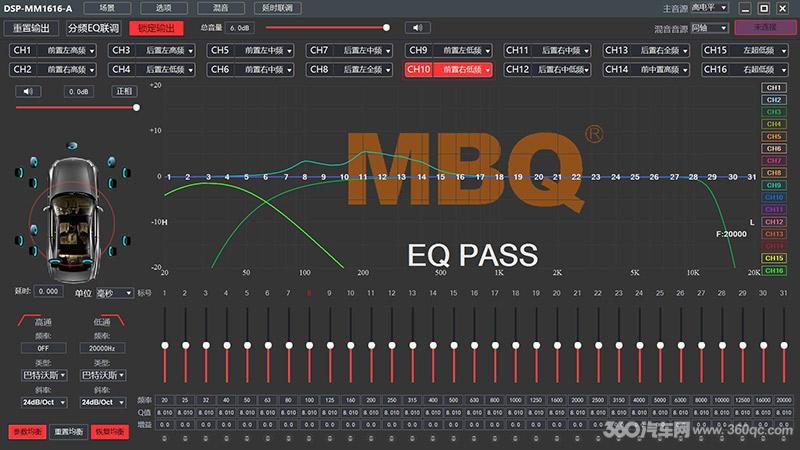The image size is (800, 450).
Task: Toggle the CH5 curve in the graph legend
Action: click(774, 136)
